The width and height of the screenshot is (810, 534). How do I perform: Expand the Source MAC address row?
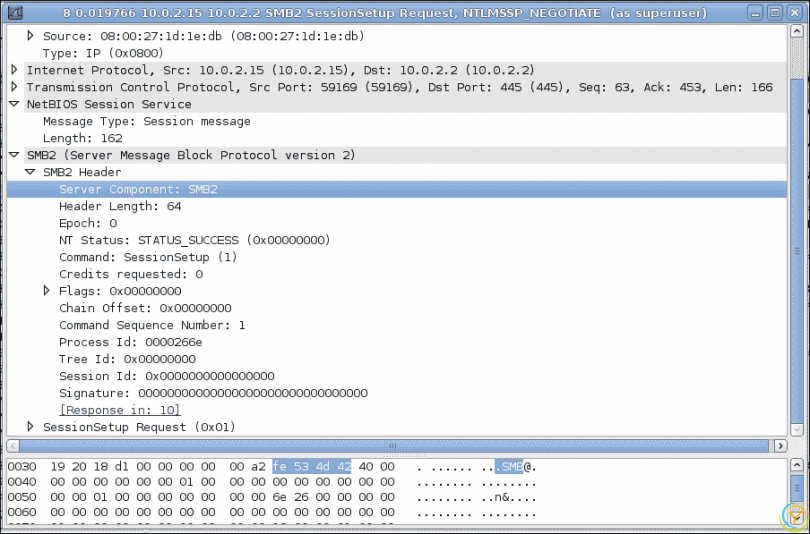tap(30, 36)
